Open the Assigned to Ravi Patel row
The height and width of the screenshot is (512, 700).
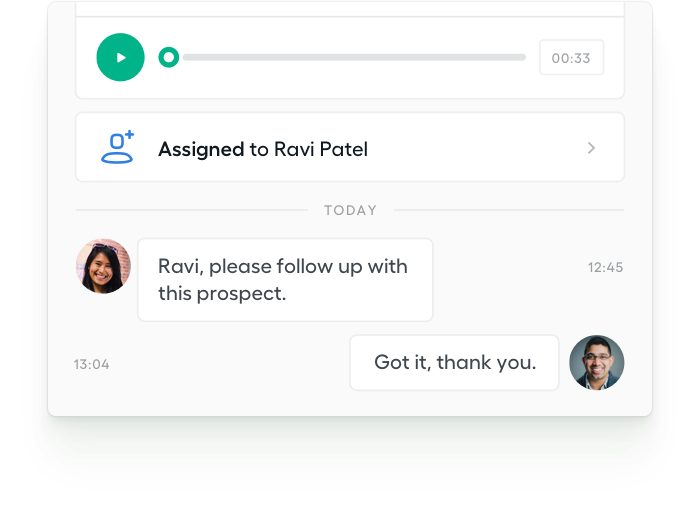tap(350, 147)
